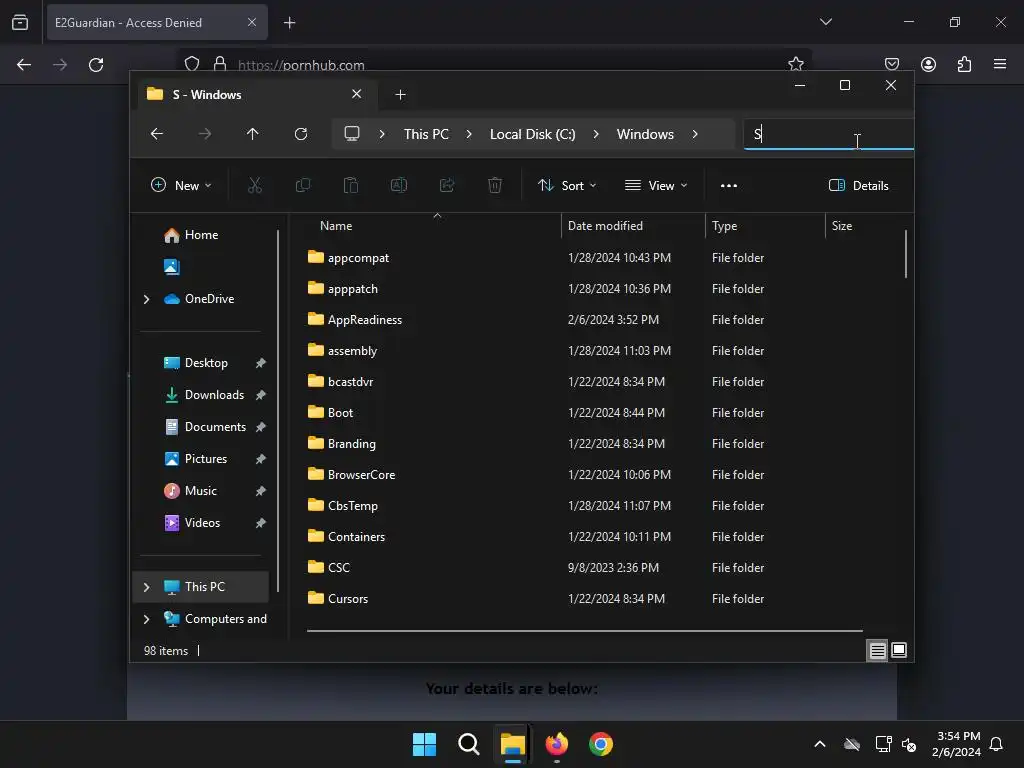Click the Paste clipboard icon

coord(351,185)
